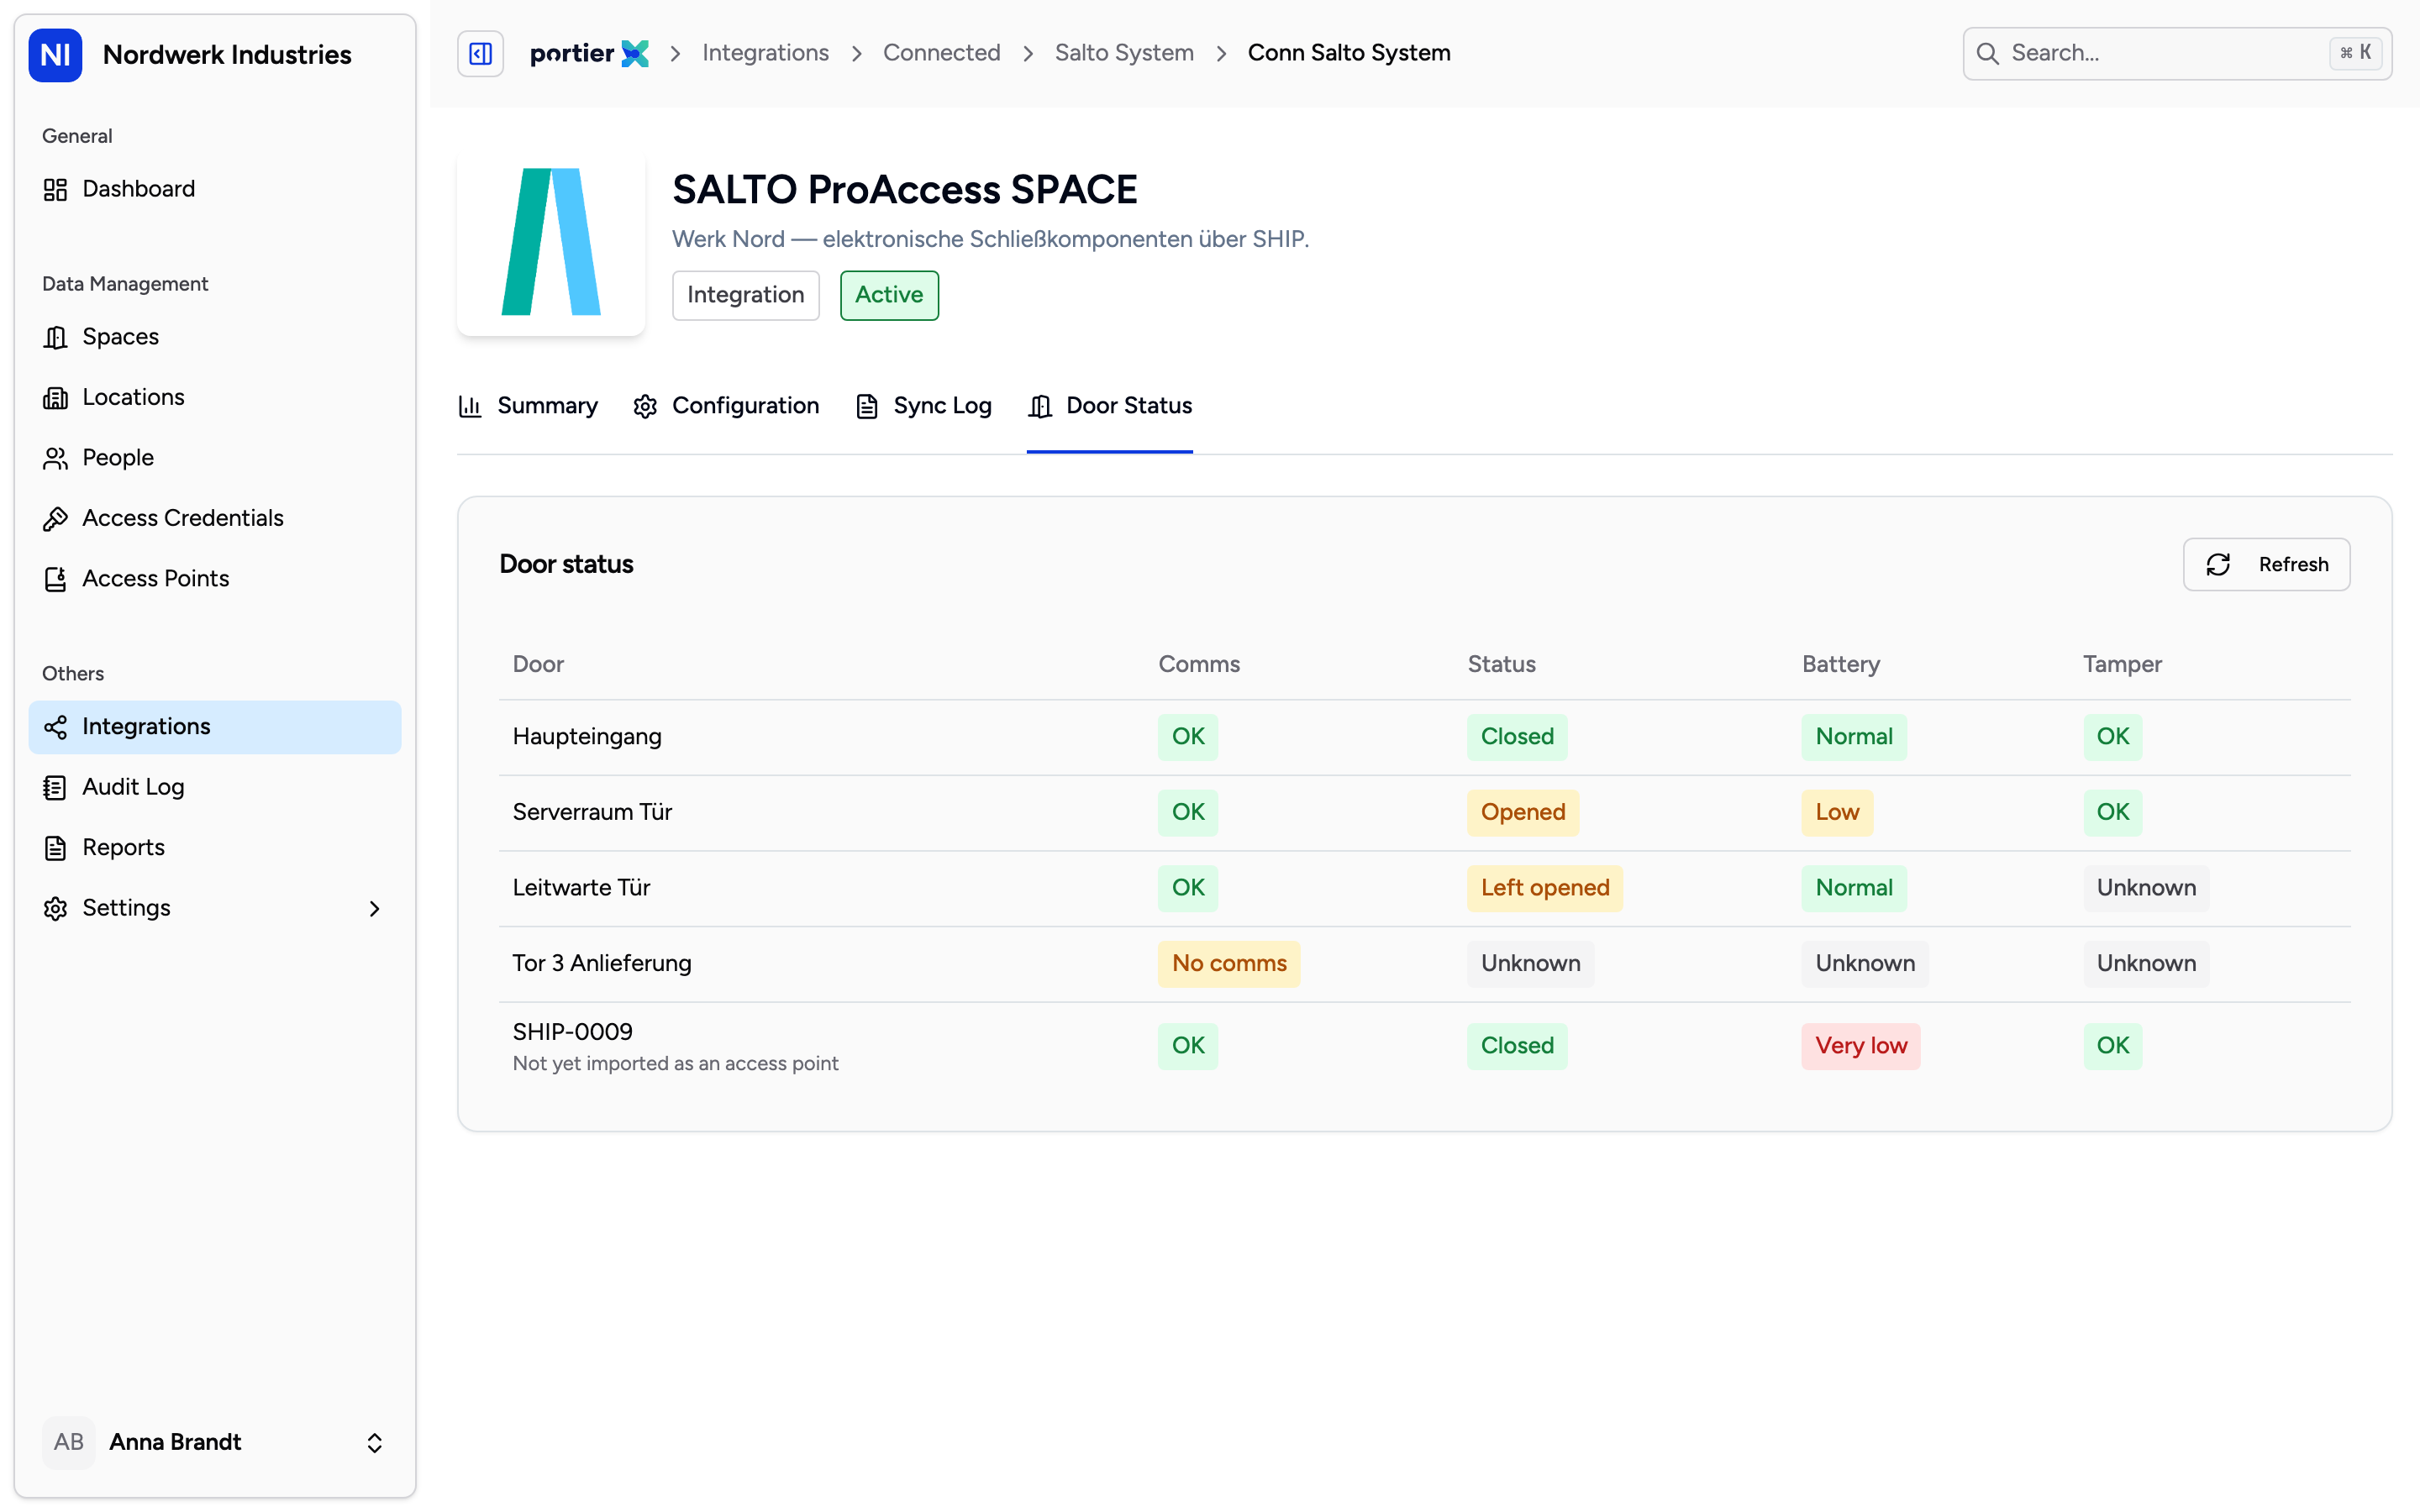The width and height of the screenshot is (2420, 1512).
Task: Select Integrations in the sidebar
Action: (215, 727)
